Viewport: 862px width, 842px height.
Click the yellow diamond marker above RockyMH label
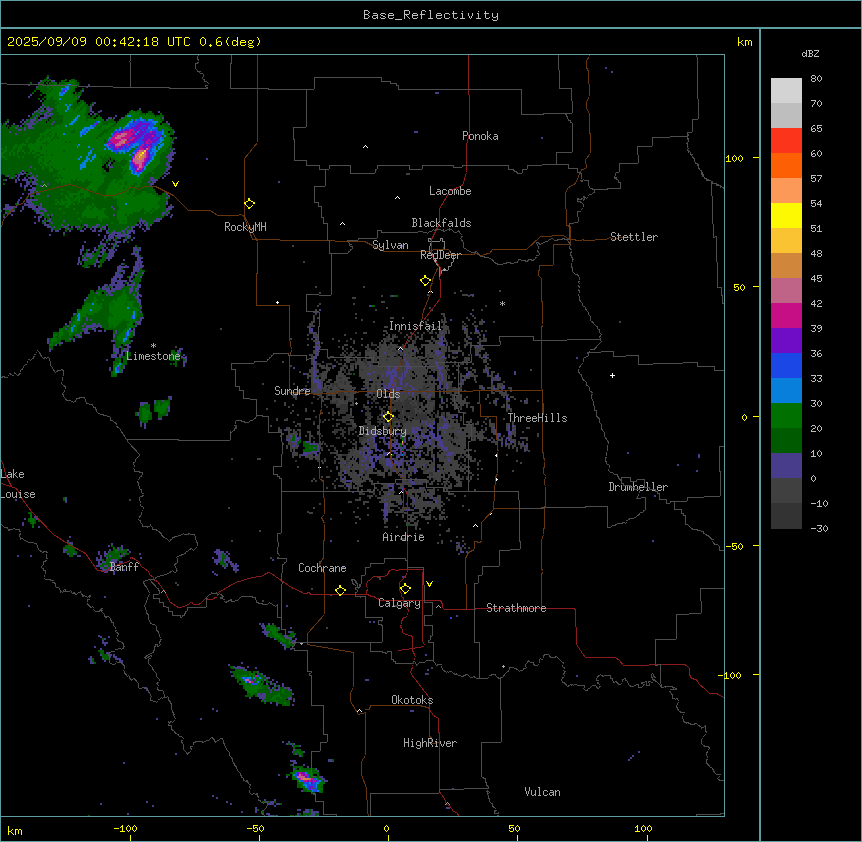point(249,204)
